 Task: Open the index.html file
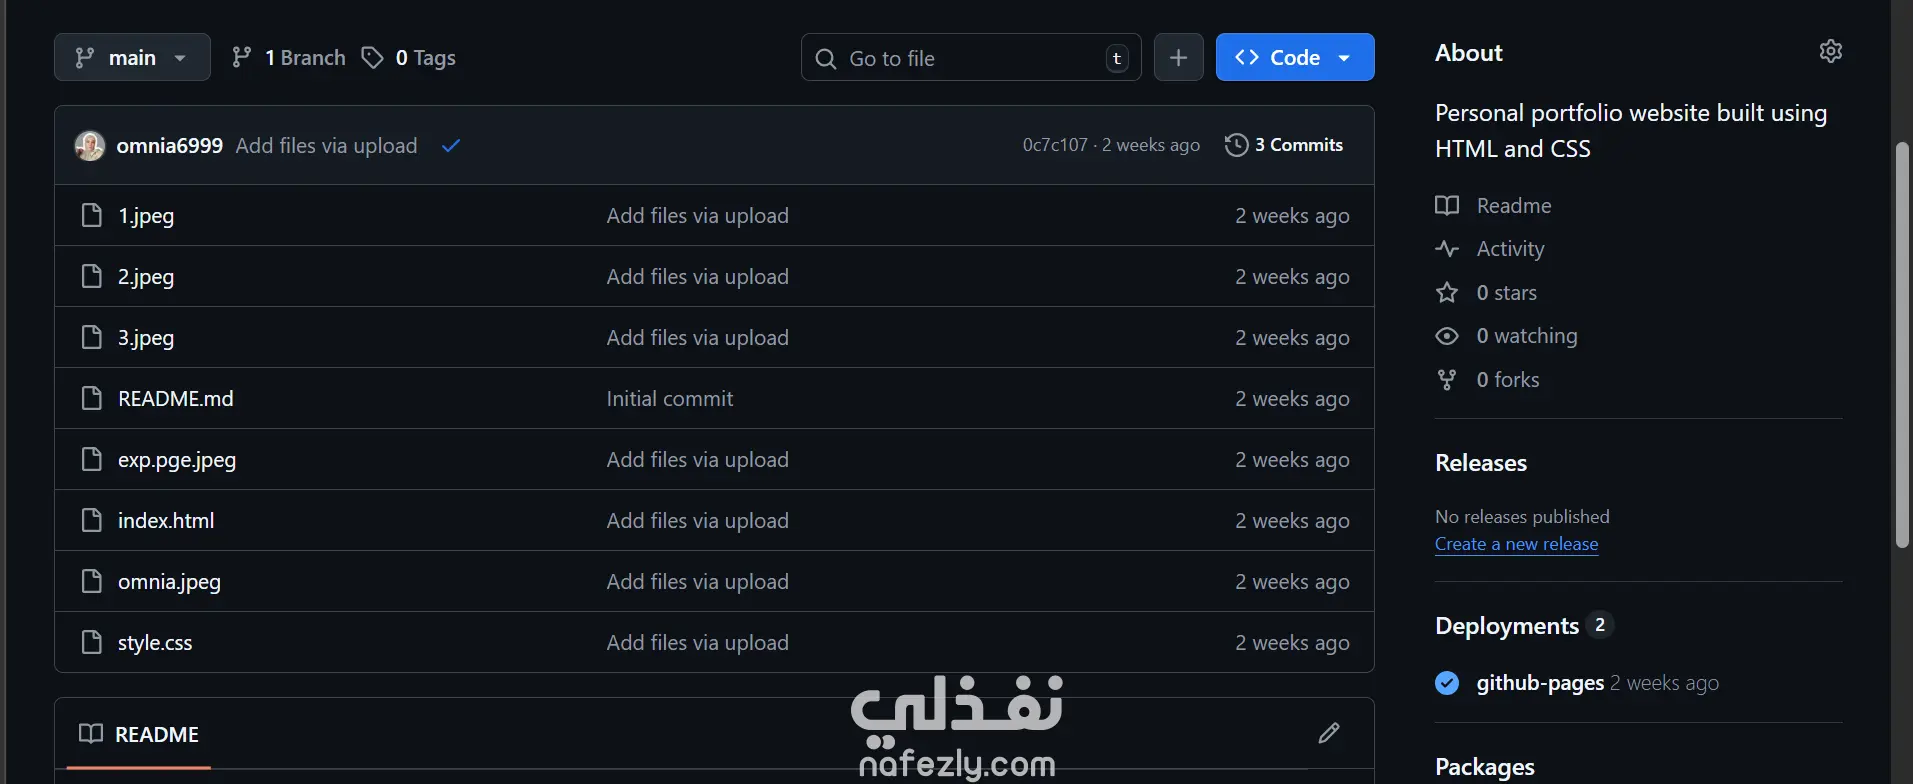point(166,521)
